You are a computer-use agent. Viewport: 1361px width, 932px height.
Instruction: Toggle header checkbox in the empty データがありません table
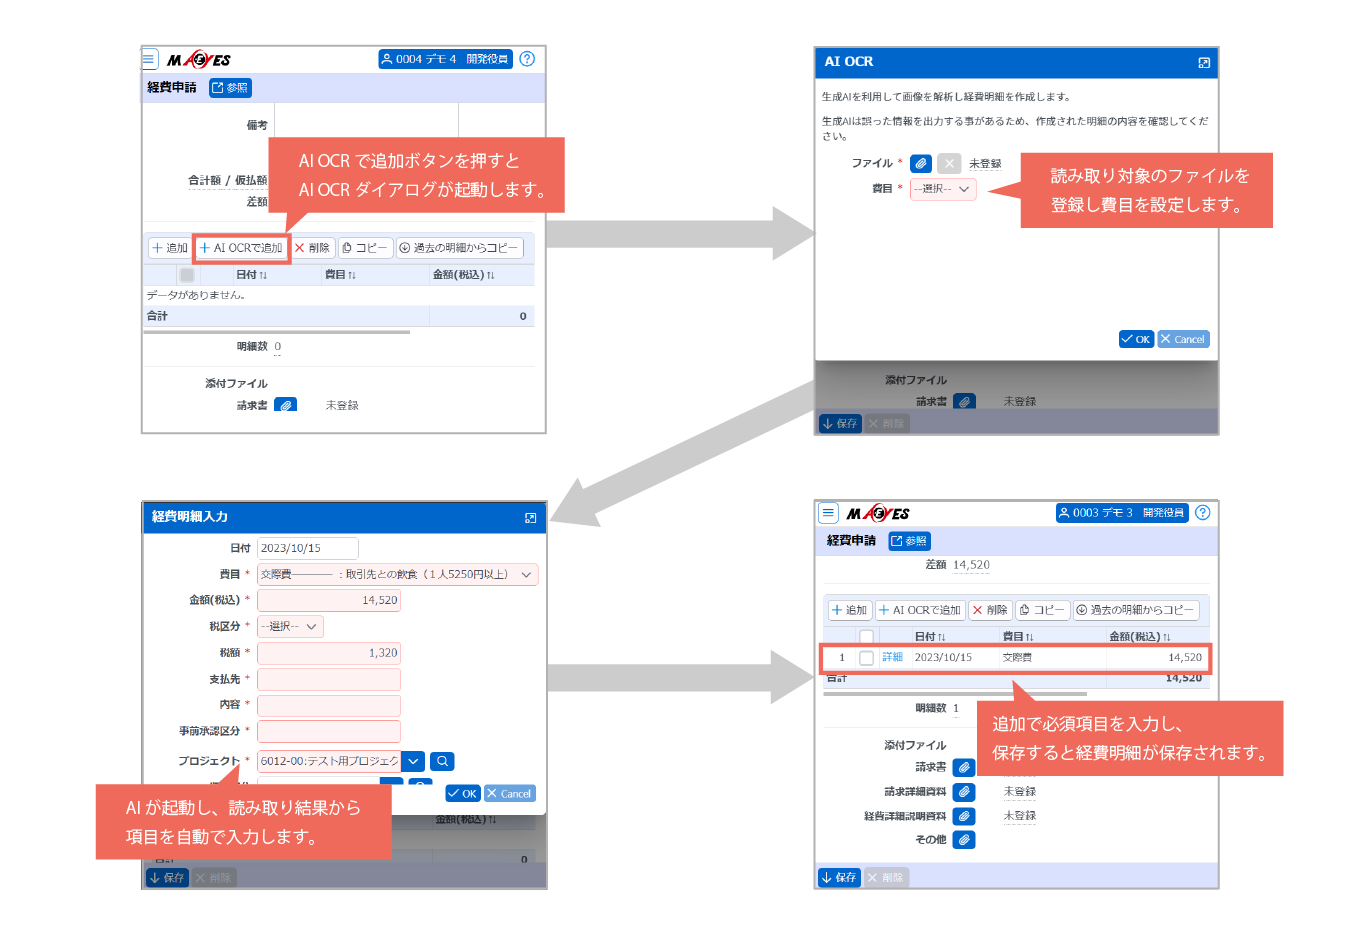(187, 275)
